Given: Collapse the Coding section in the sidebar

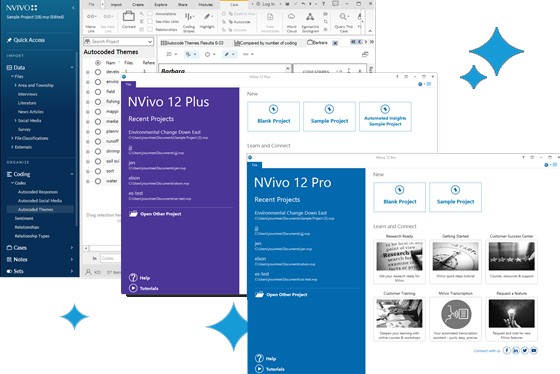Looking at the screenshot, I should click(x=72, y=174).
